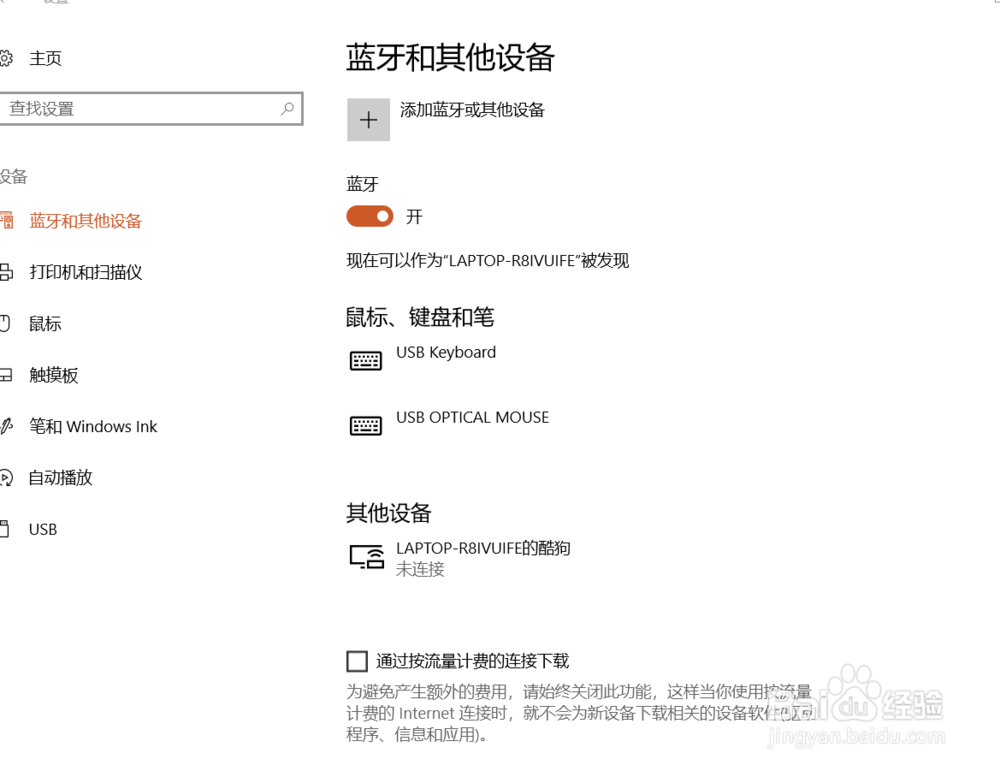
Task: Enable 通过按流量计费的连接下载
Action: [x=357, y=660]
